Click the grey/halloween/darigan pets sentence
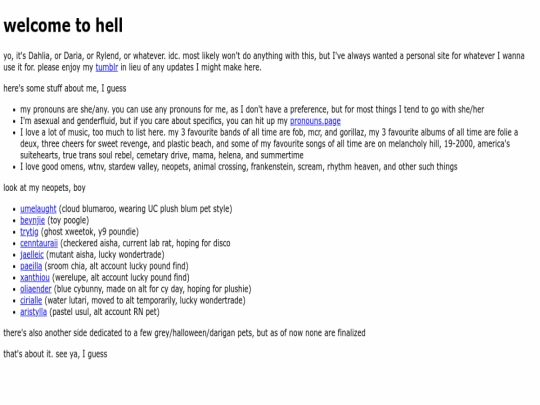The width and height of the screenshot is (540, 405). 184,333
